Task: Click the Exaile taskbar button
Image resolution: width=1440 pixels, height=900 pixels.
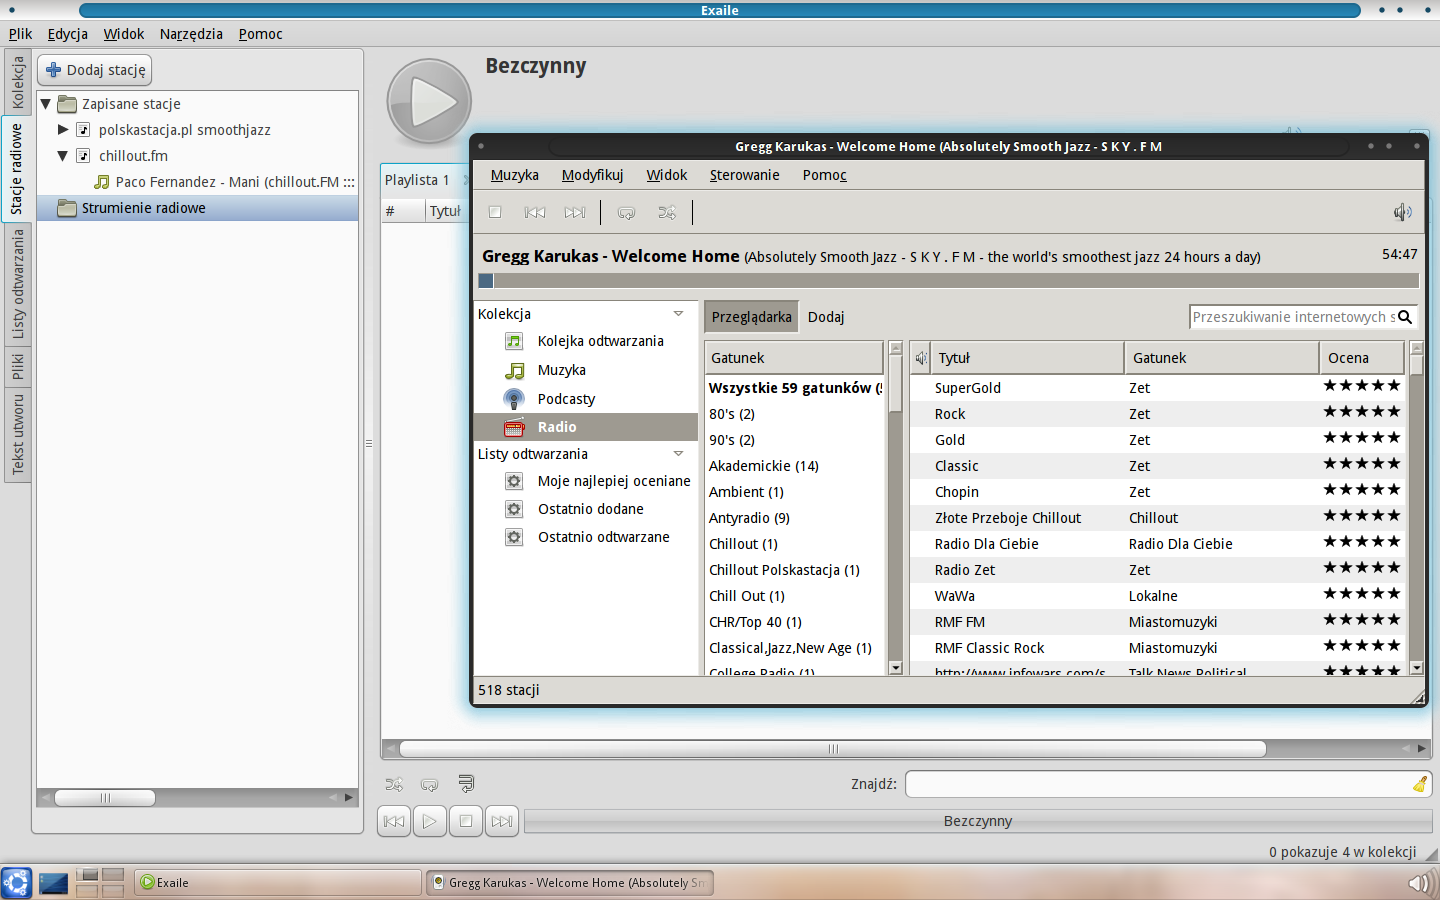Action: click(x=278, y=883)
